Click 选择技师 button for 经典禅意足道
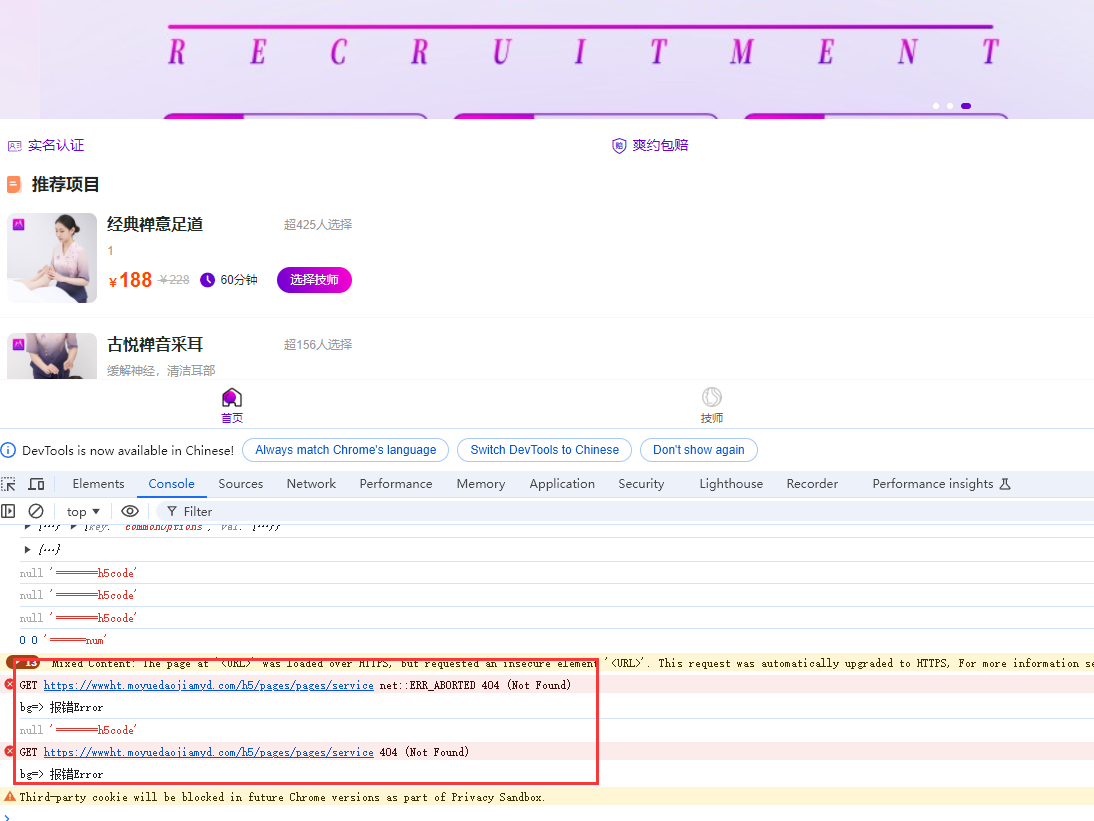This screenshot has height=821, width=1094. coord(314,280)
